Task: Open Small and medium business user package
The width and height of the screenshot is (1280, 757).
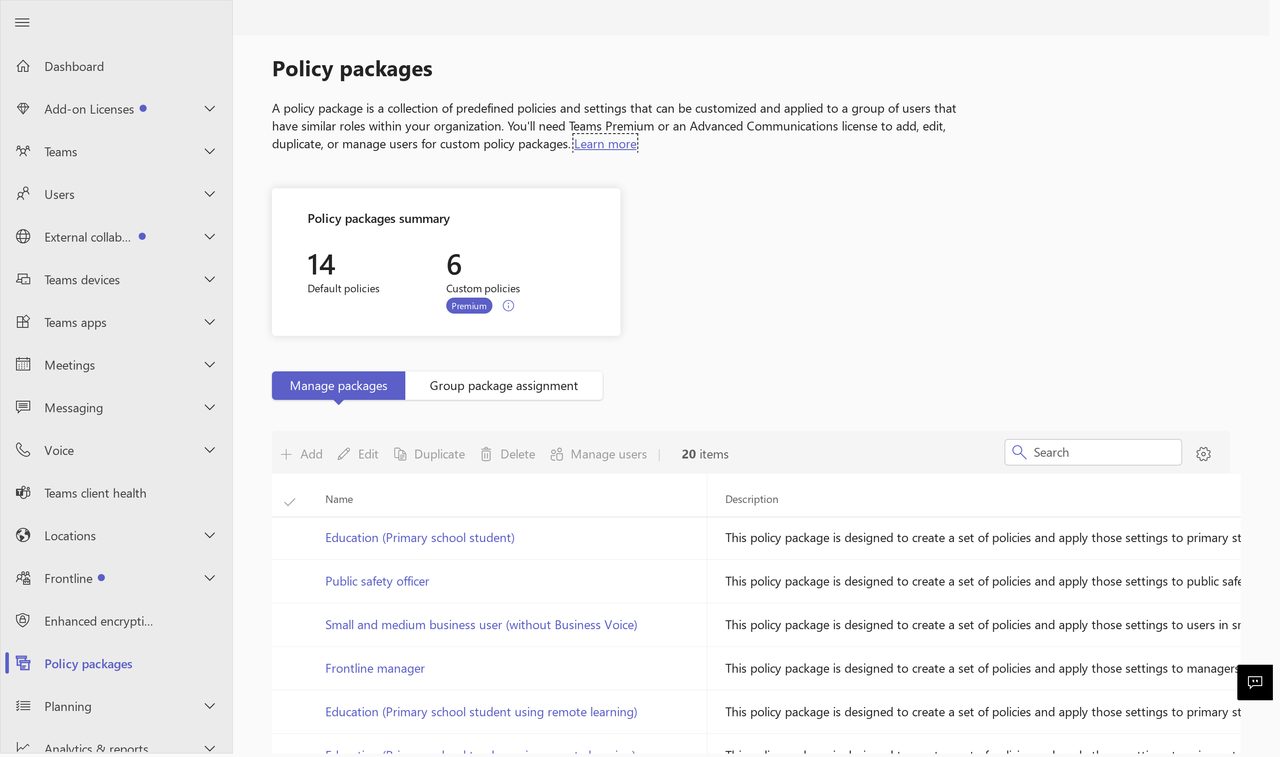Action: [x=481, y=625]
